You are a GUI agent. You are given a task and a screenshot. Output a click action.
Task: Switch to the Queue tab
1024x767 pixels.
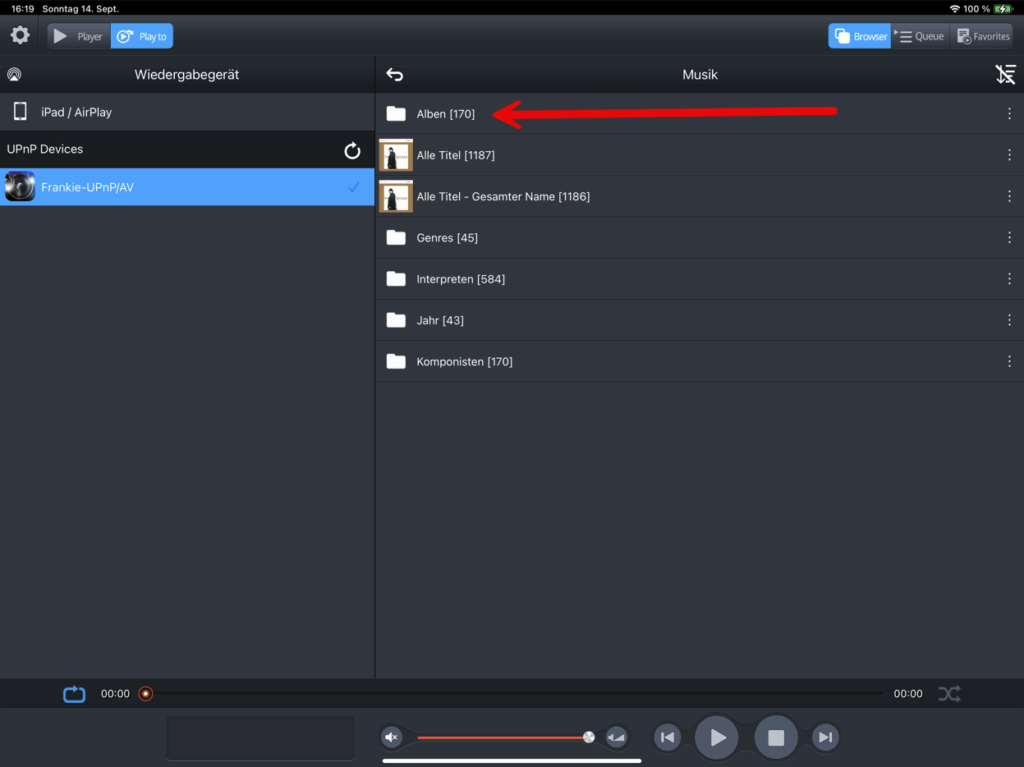pyautogui.click(x=920, y=37)
